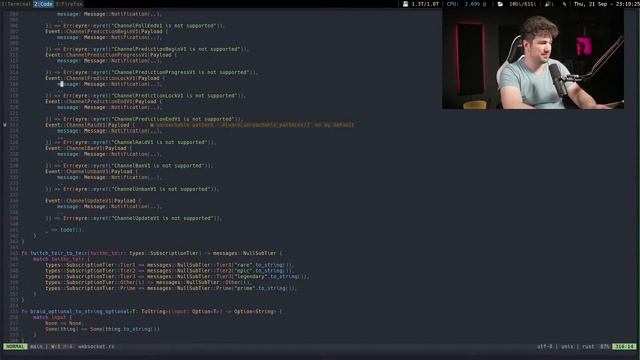Viewport: 640px width, 360px height.
Task: Click the Some(thing) => Some(thing.to_string()) line
Action: pos(102,329)
